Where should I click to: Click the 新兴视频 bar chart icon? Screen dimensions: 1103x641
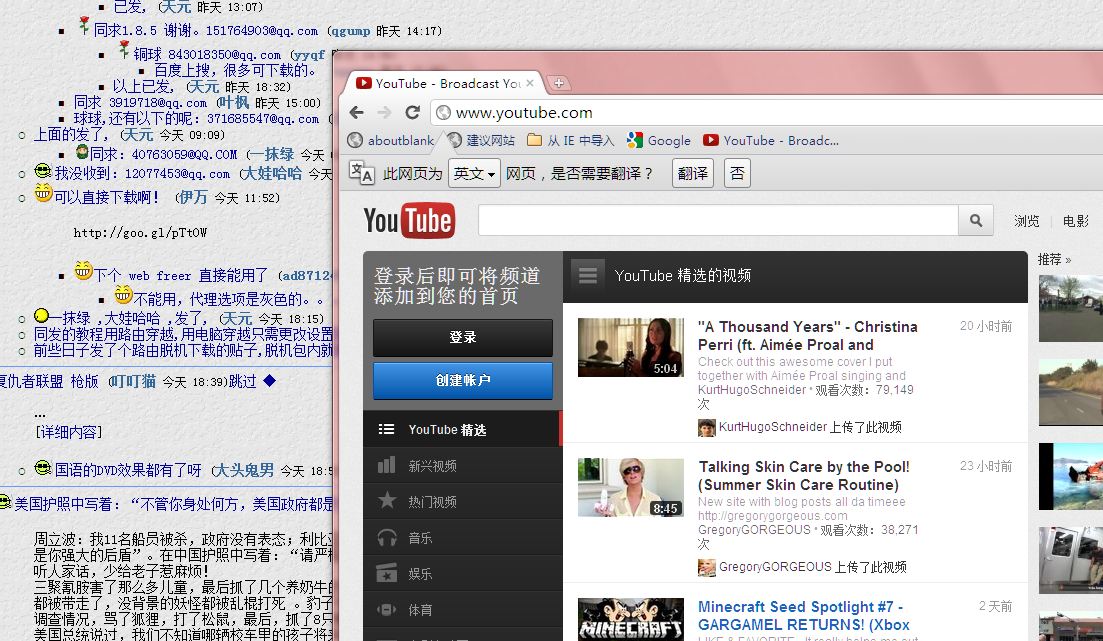click(386, 465)
